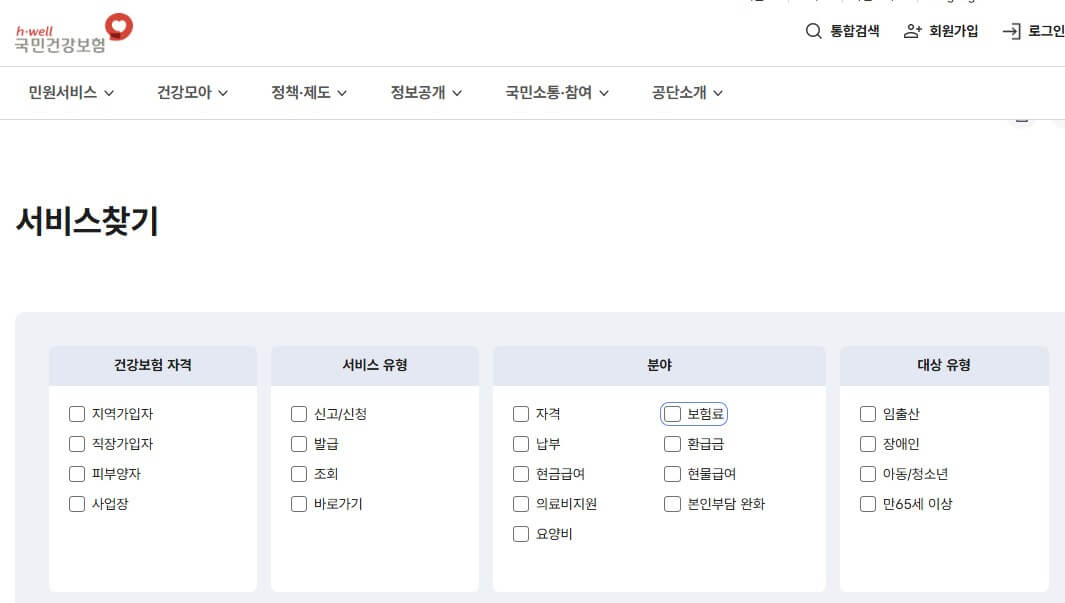The width and height of the screenshot is (1065, 603).
Task: Check the 사업장 checkbox
Action: point(77,504)
